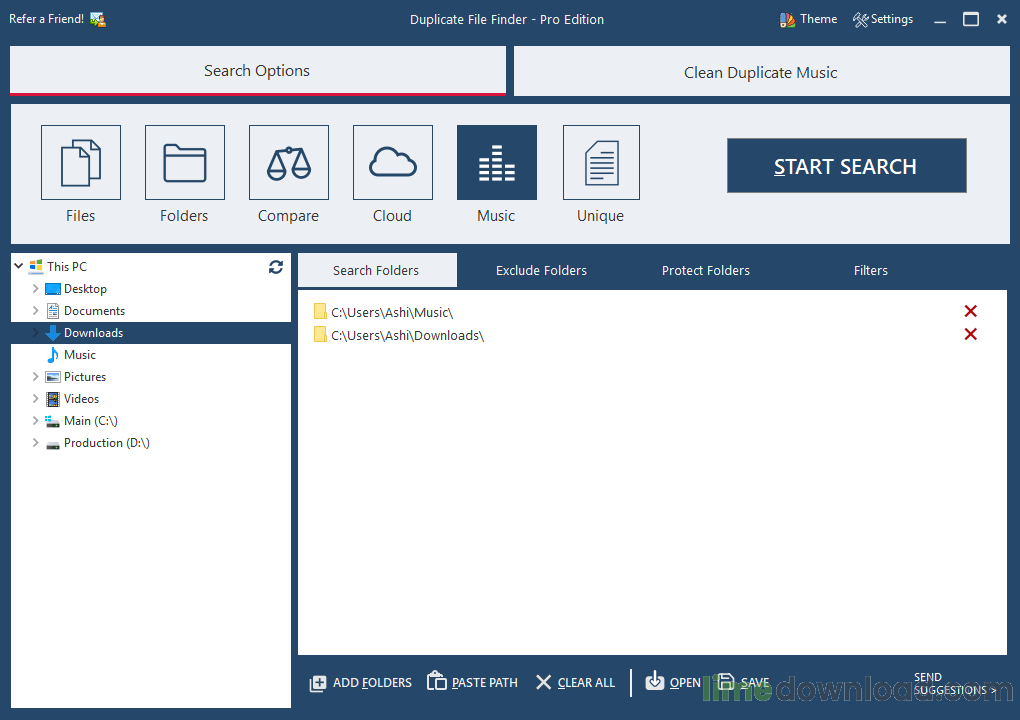The height and width of the screenshot is (720, 1020).
Task: Select the Unique files mode icon
Action: 601,163
